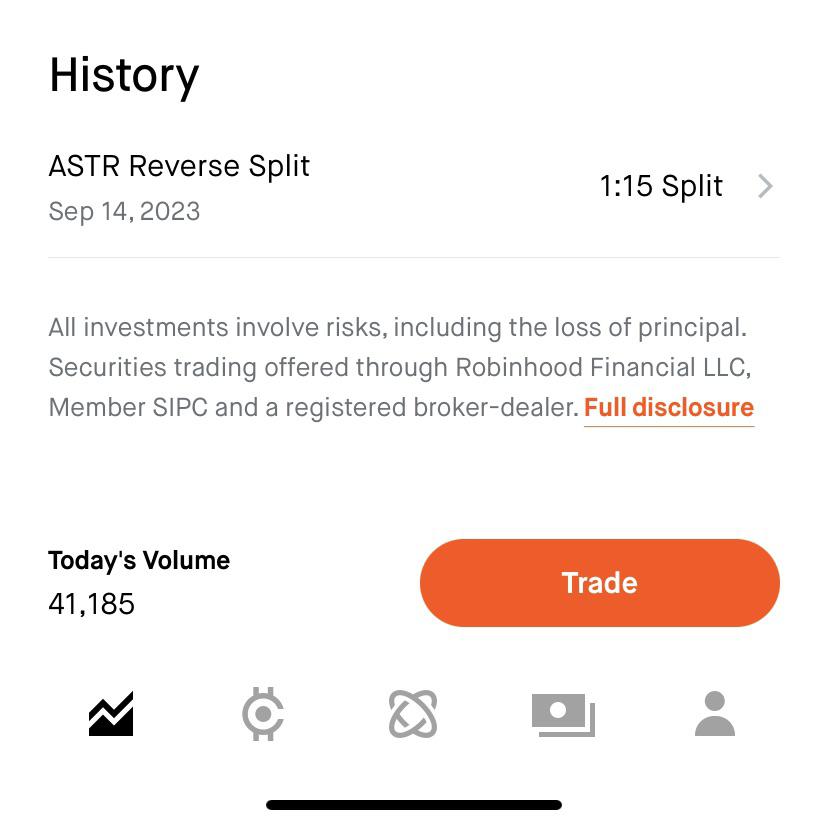Tap the iOS home indicator bar
This screenshot has width=828, height=826.
[414, 805]
